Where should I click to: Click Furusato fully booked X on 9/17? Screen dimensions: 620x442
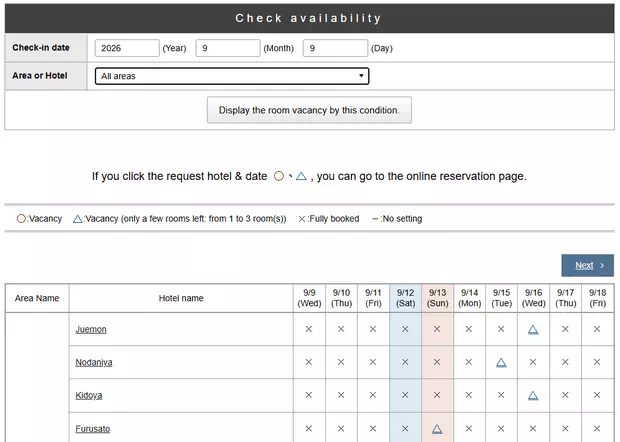pyautogui.click(x=565, y=428)
